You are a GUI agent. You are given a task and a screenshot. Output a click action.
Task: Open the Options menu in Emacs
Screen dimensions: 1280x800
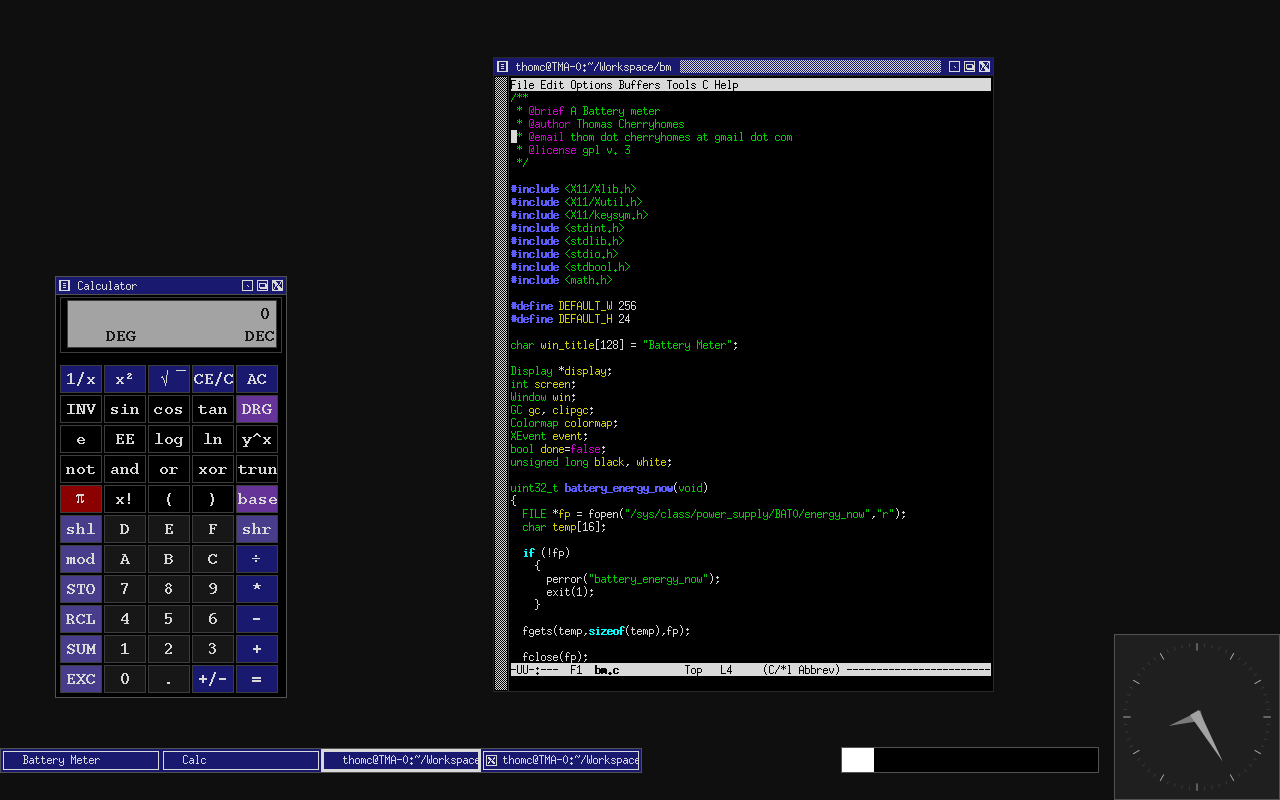[591, 85]
